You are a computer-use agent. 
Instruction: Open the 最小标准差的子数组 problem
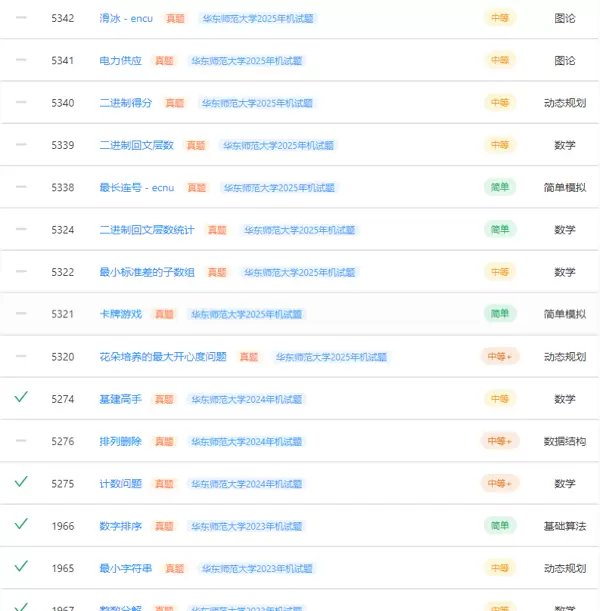tap(147, 272)
